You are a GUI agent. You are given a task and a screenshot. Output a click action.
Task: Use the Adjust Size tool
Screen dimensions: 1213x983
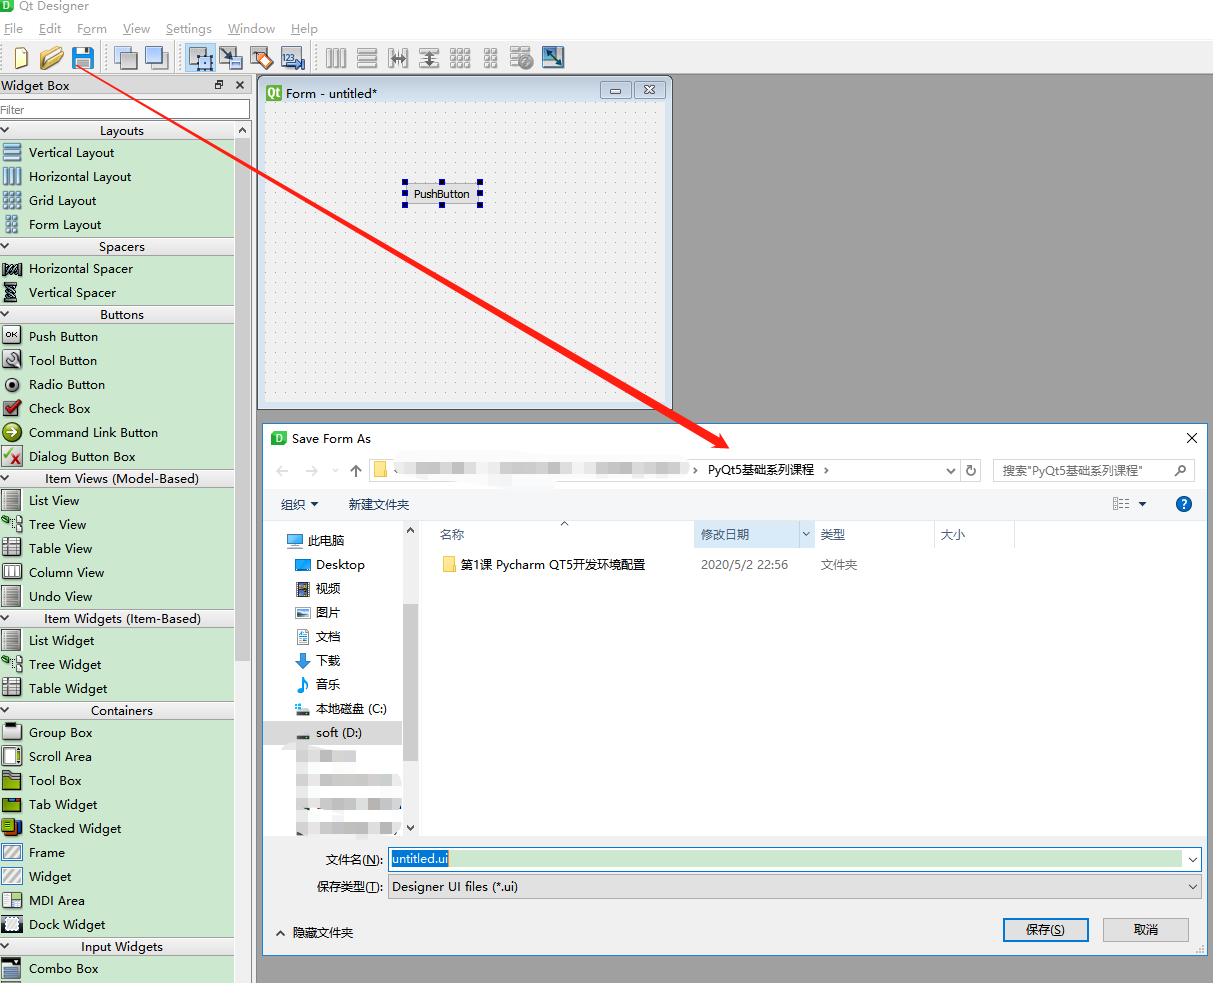[x=552, y=58]
